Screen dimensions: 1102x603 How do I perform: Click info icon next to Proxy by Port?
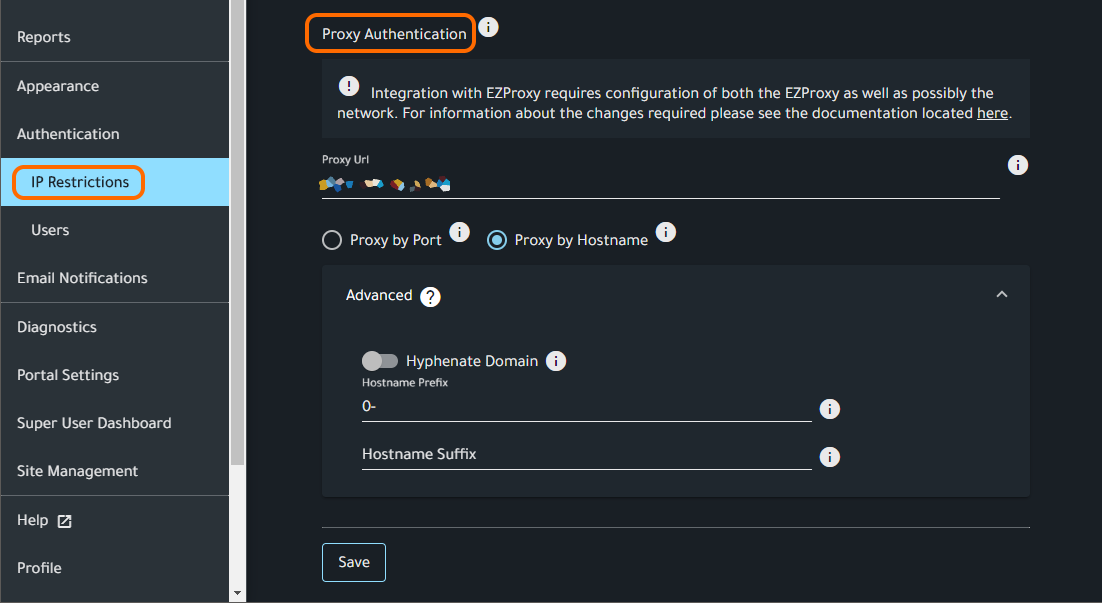tap(459, 232)
